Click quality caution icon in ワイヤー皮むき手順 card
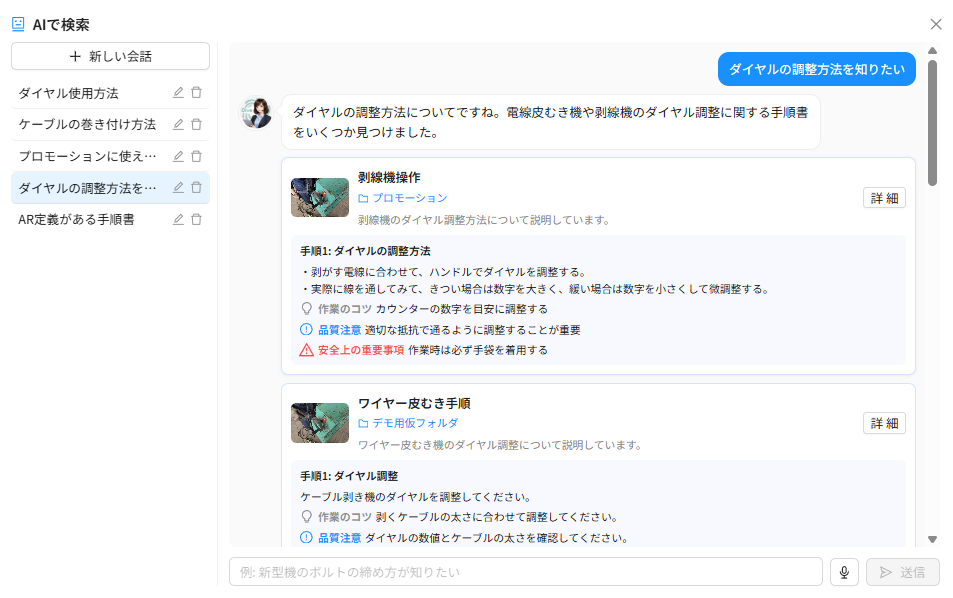953x598 pixels. tap(306, 537)
